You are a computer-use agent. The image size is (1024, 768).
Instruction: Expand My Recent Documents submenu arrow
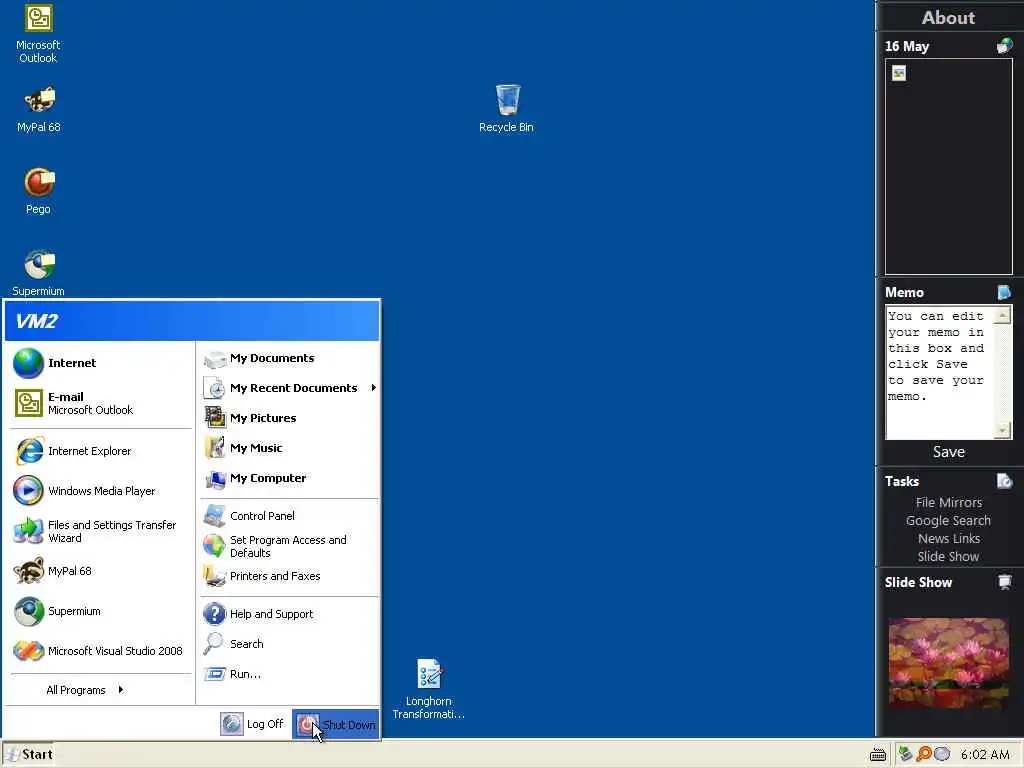point(374,388)
